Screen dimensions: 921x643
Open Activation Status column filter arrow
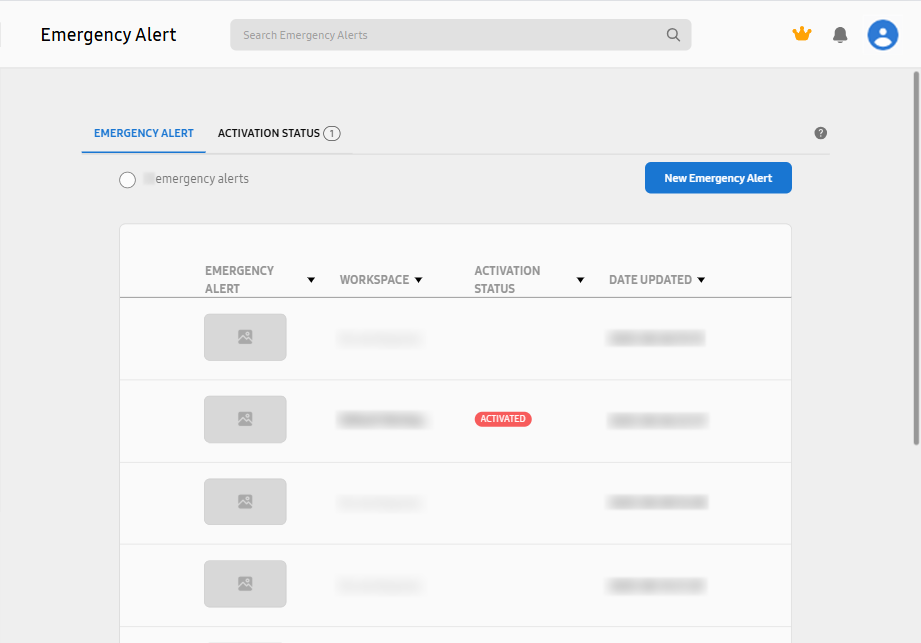click(580, 280)
